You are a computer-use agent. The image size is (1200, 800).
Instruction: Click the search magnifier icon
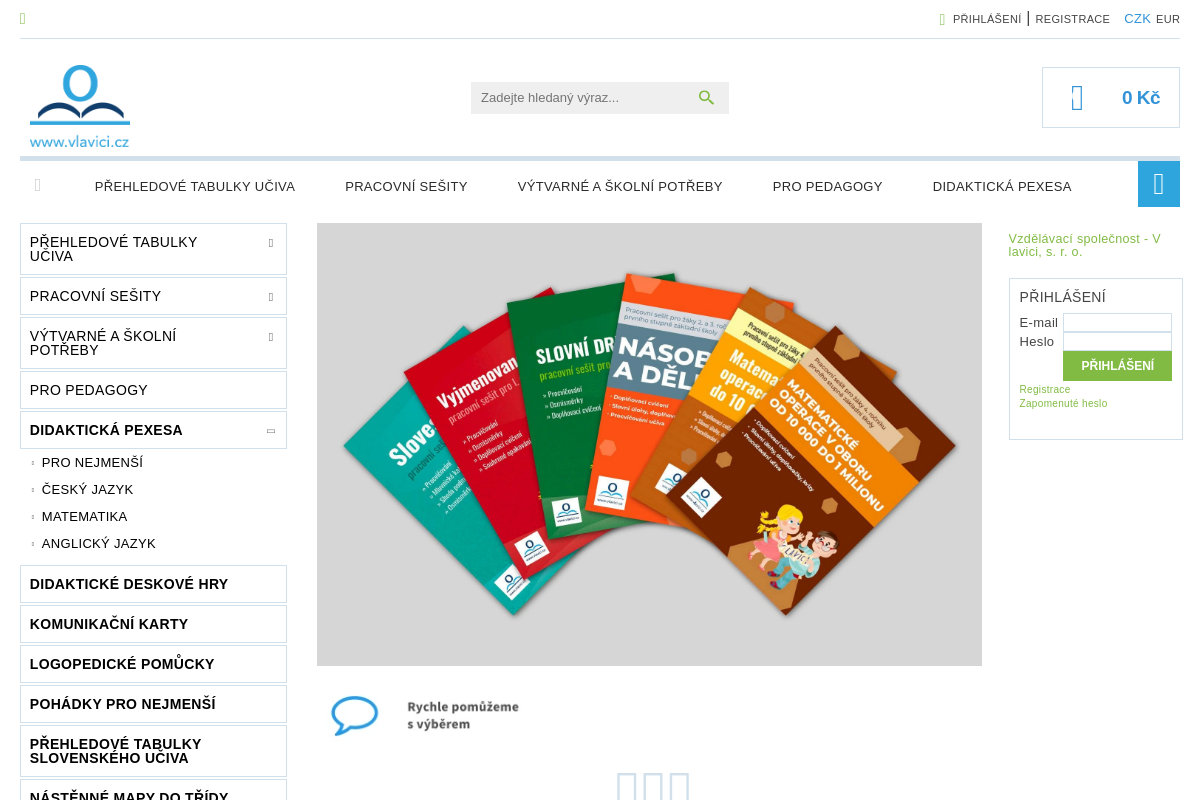(706, 98)
